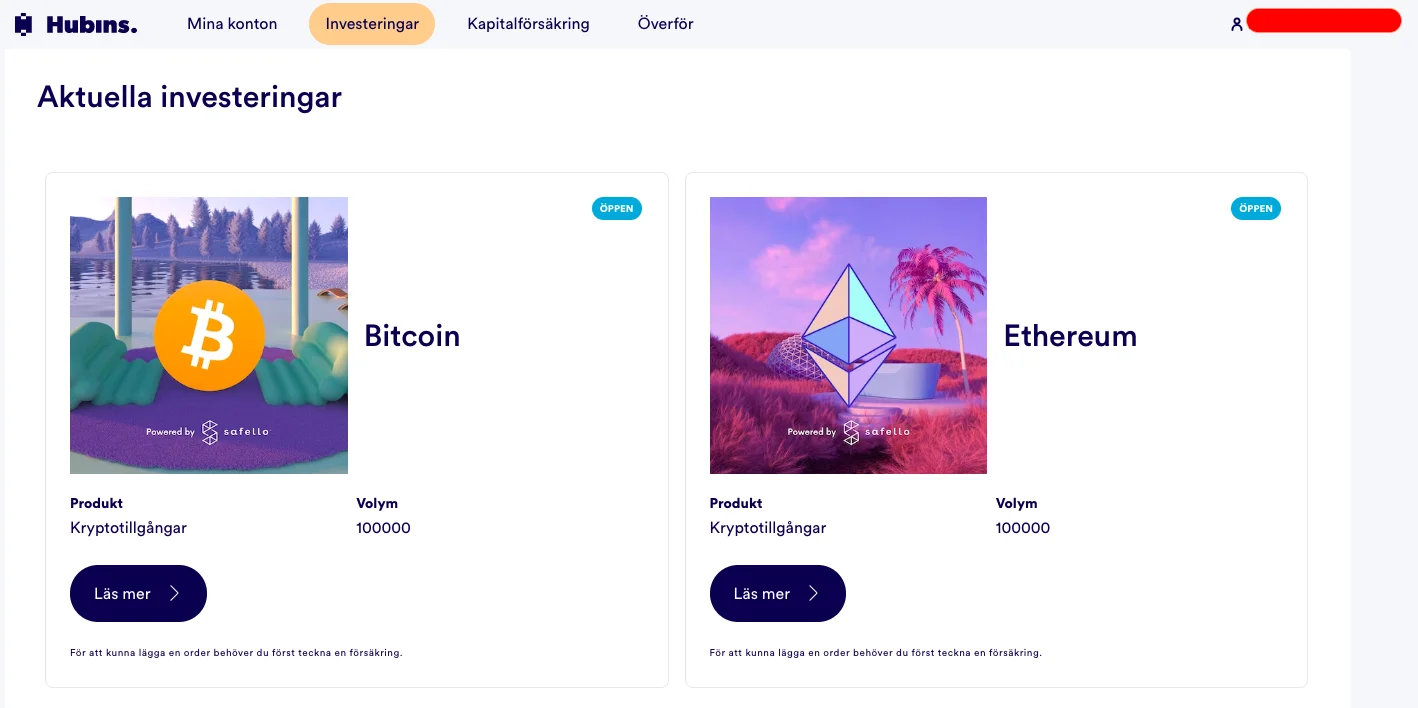This screenshot has height=708, width=1418.
Task: Click the Safello logo on Ethereum image
Action: 851,432
